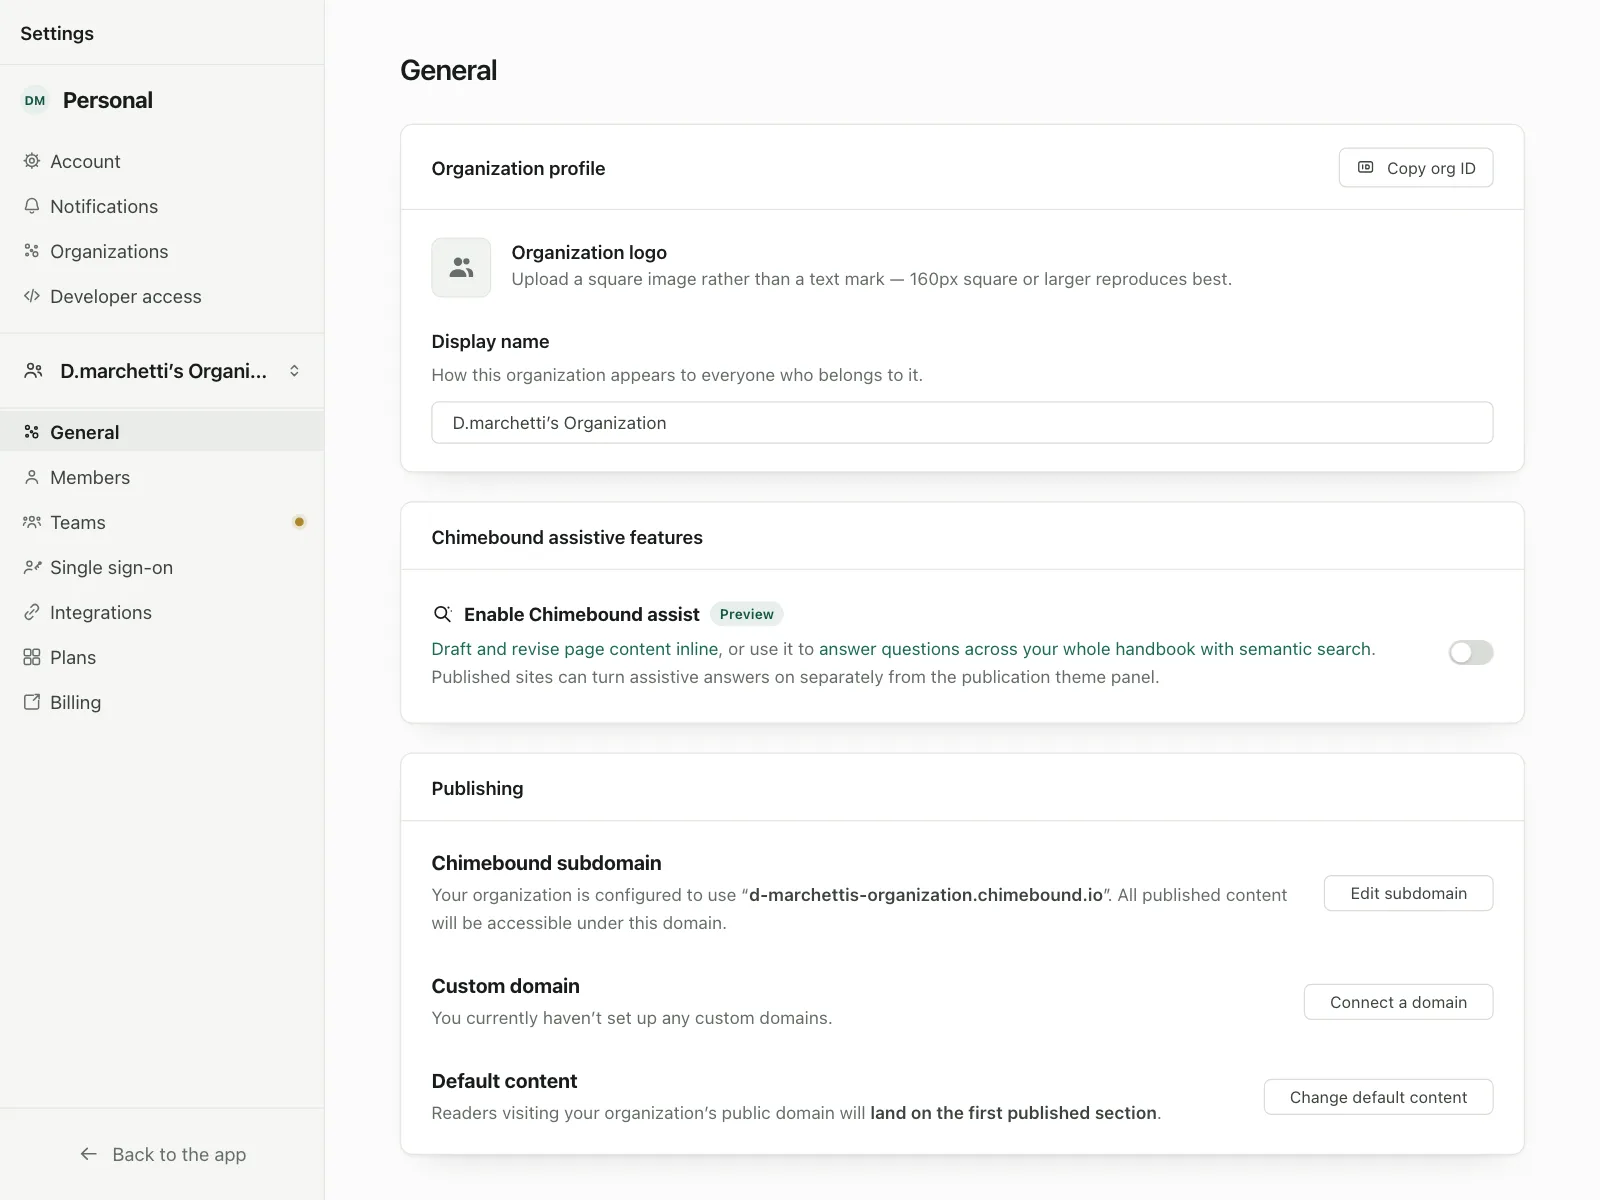Click the Organization logo label
The width and height of the screenshot is (1600, 1200).
click(x=589, y=252)
